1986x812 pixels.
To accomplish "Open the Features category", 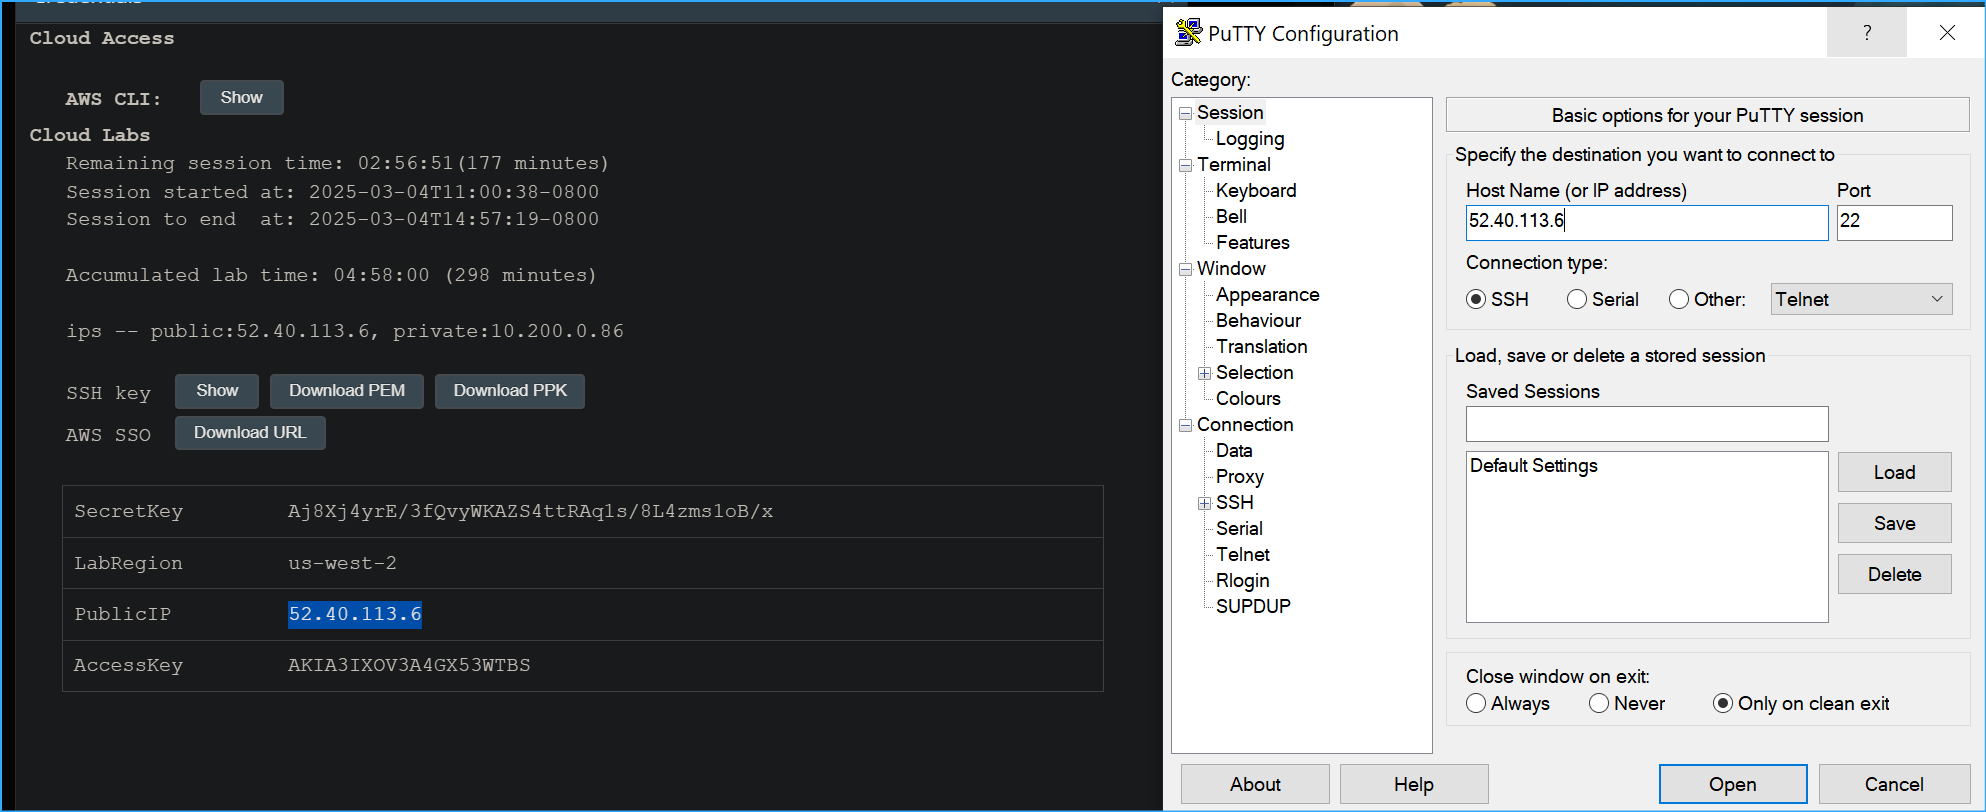I will (x=1252, y=242).
